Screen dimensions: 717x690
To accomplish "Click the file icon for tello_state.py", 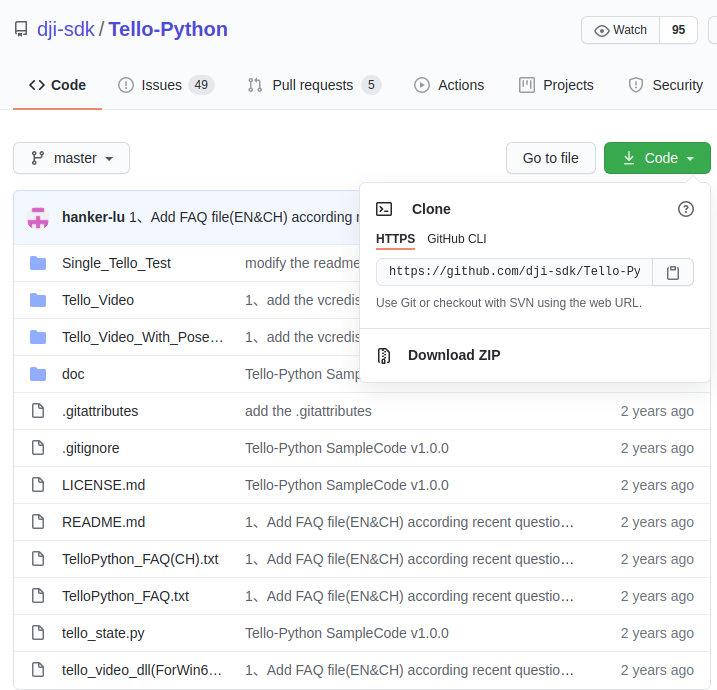I will 38,633.
